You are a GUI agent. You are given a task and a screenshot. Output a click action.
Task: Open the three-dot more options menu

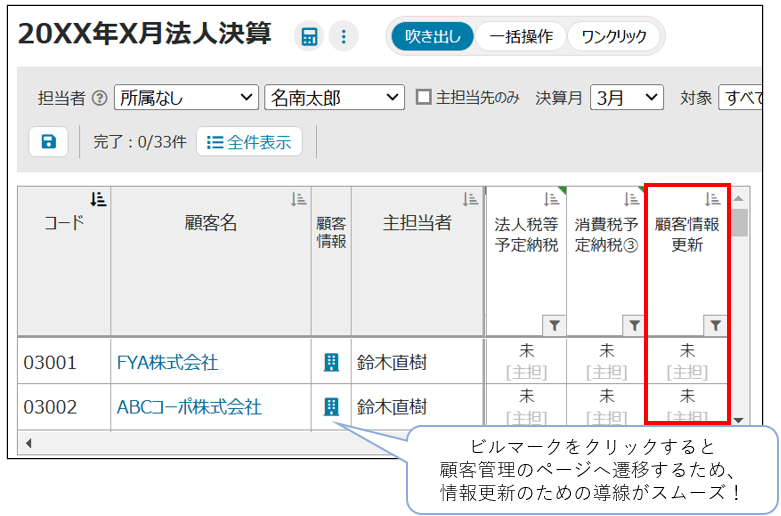click(x=343, y=37)
